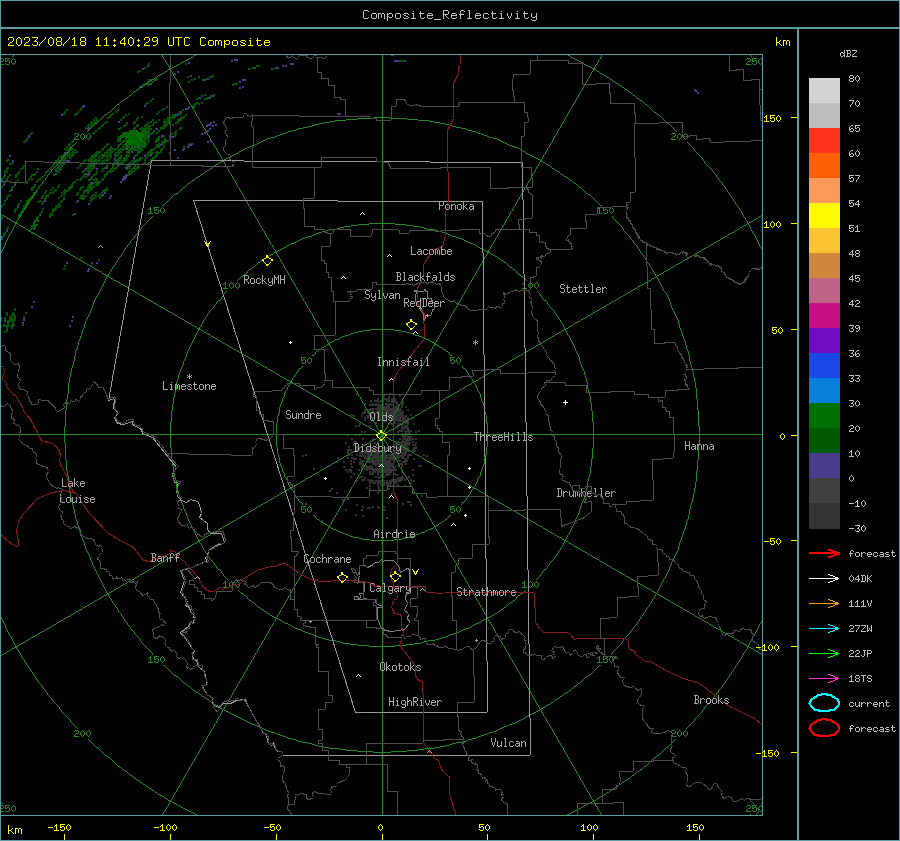This screenshot has width=900, height=841.
Task: Click the Calgary city label
Action: (x=390, y=588)
